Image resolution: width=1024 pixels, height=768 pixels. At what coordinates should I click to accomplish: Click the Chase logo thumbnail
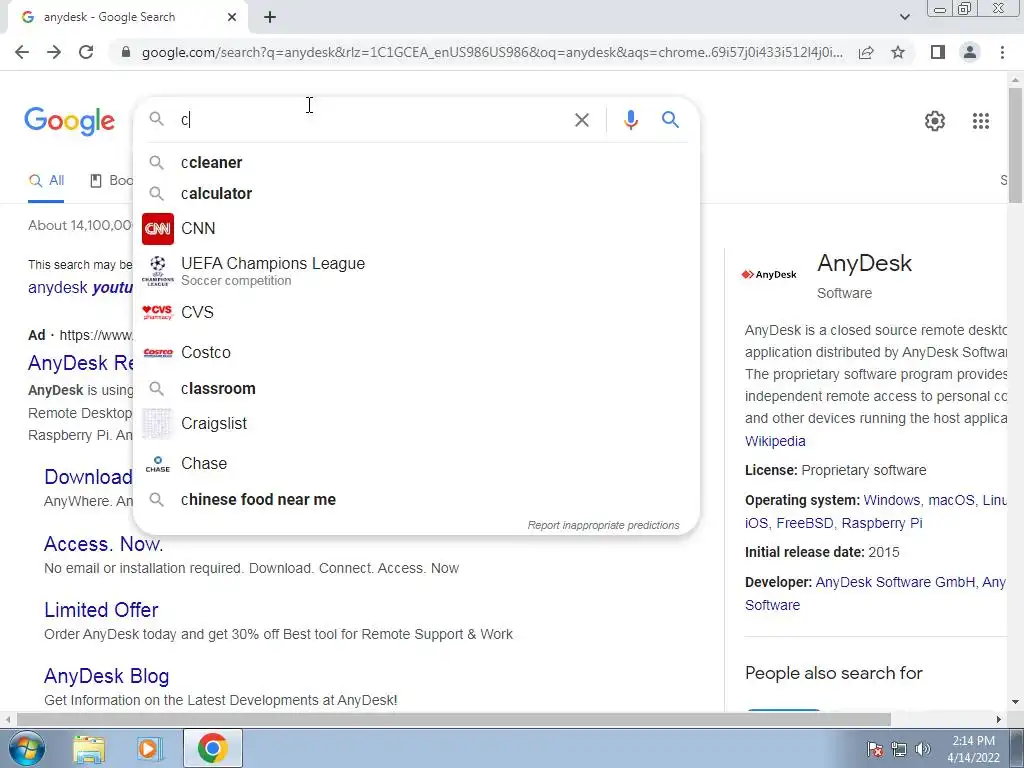pos(157,464)
